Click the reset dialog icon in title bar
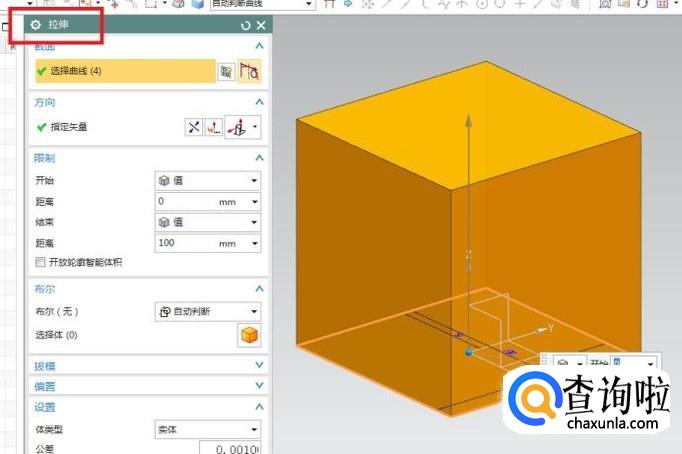 click(246, 25)
